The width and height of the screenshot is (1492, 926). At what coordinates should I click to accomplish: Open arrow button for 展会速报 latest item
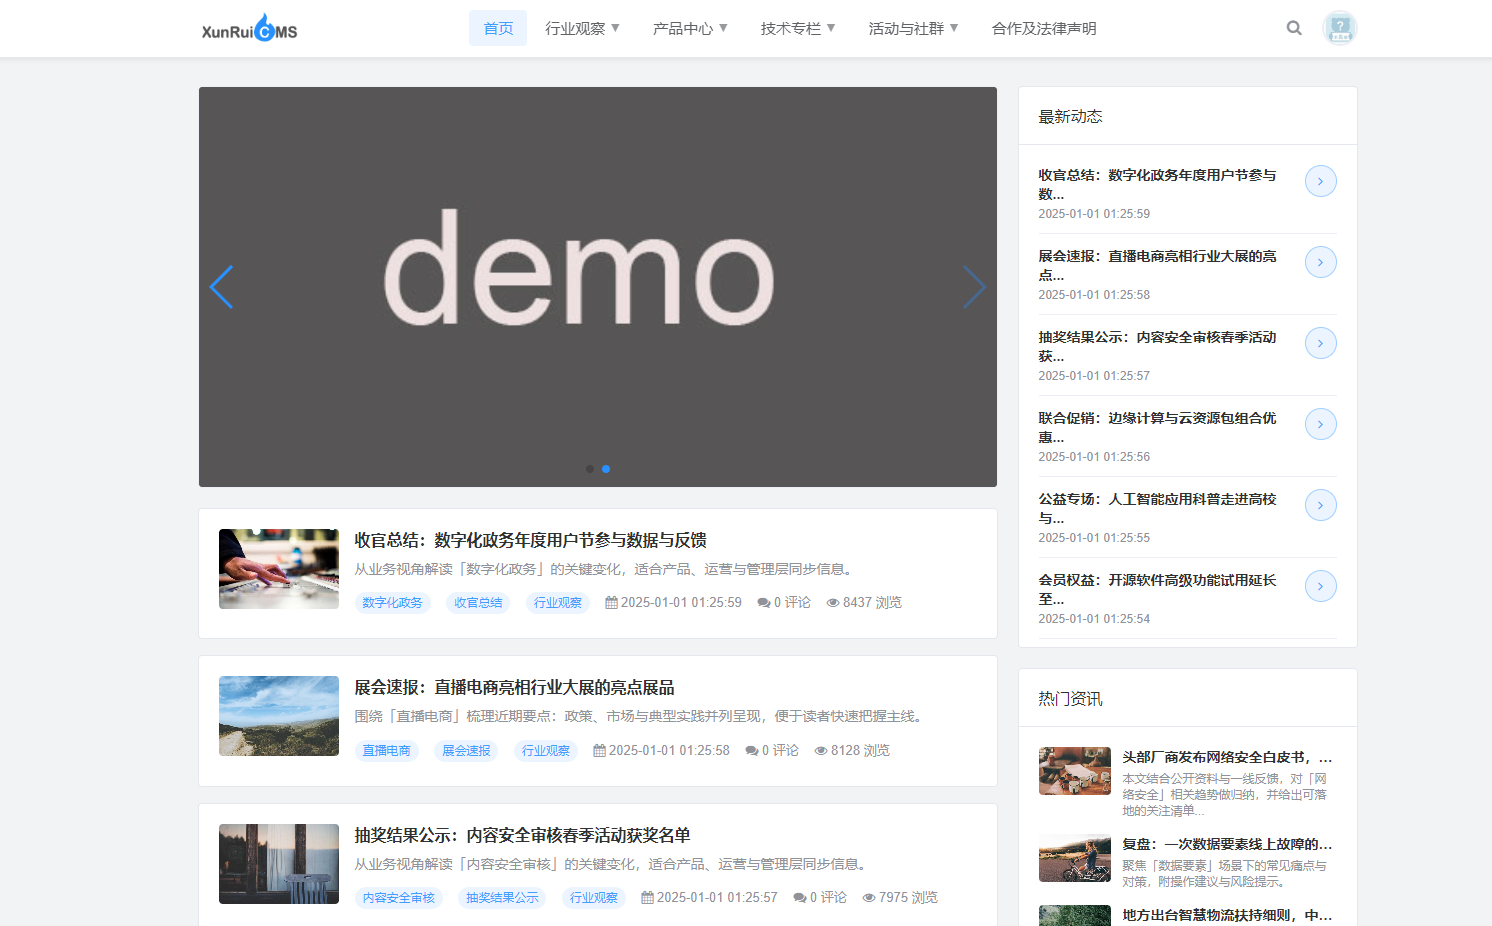click(x=1321, y=262)
